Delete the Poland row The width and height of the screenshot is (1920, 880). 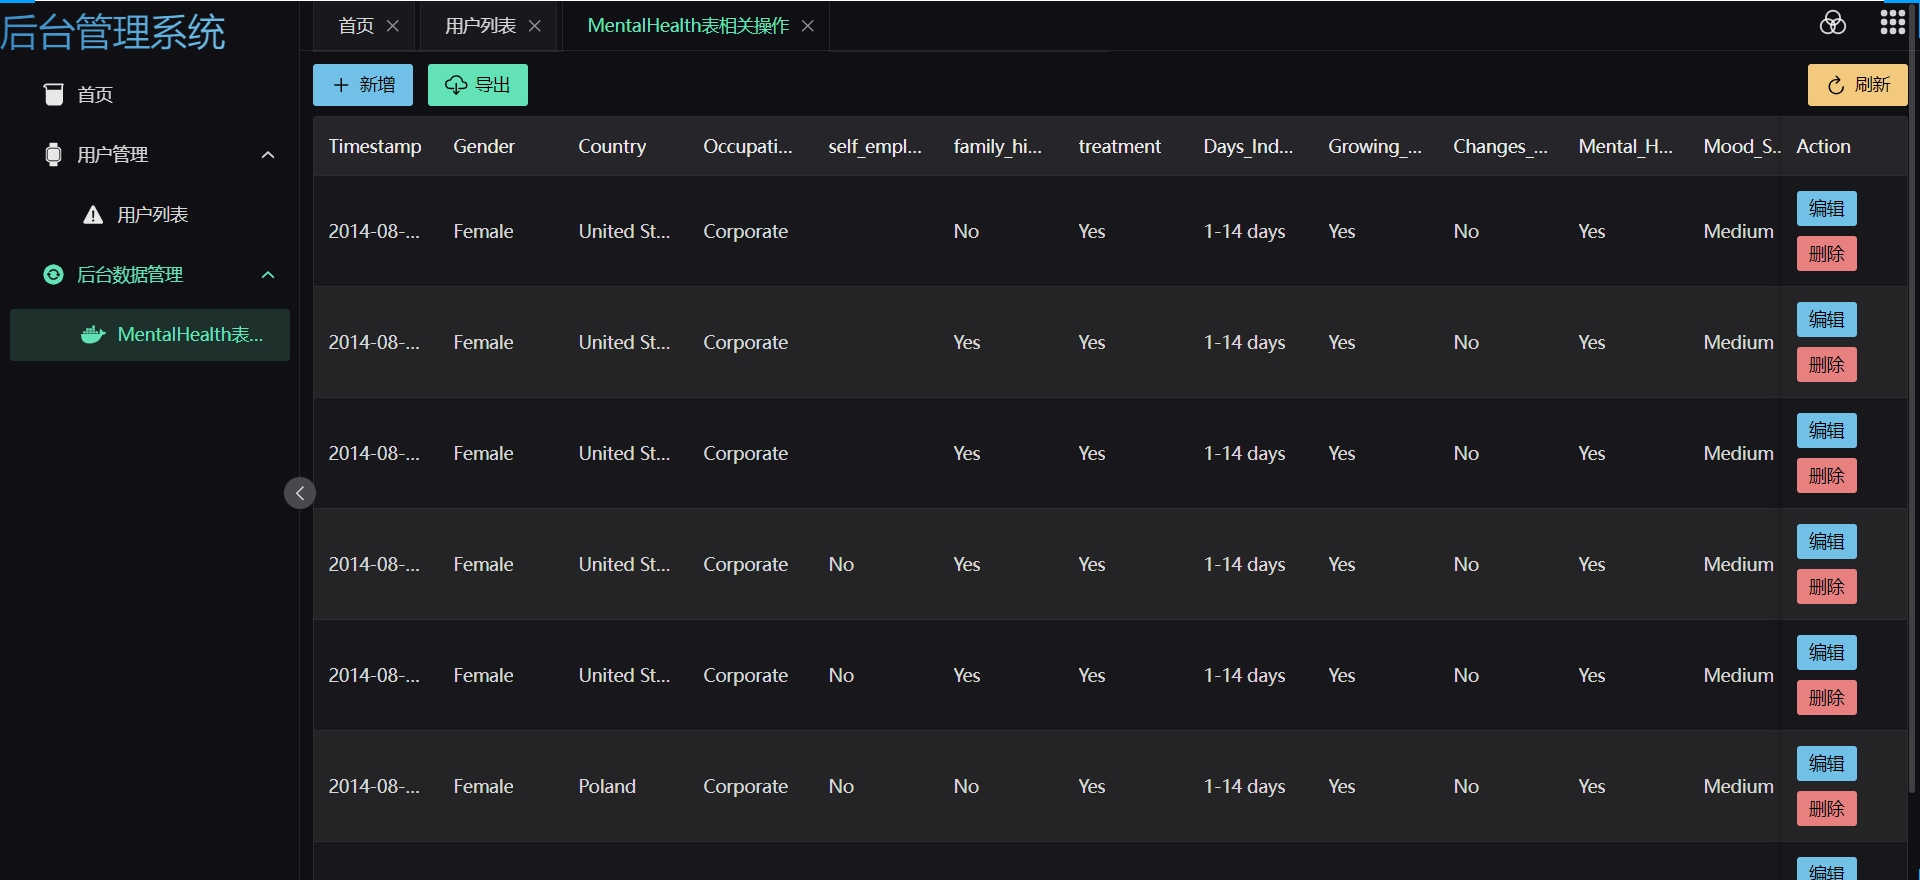[x=1827, y=809]
